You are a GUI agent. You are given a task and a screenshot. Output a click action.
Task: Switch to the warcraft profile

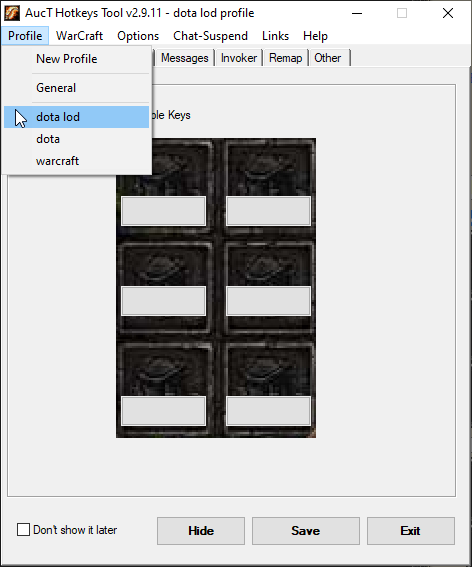pos(76,161)
